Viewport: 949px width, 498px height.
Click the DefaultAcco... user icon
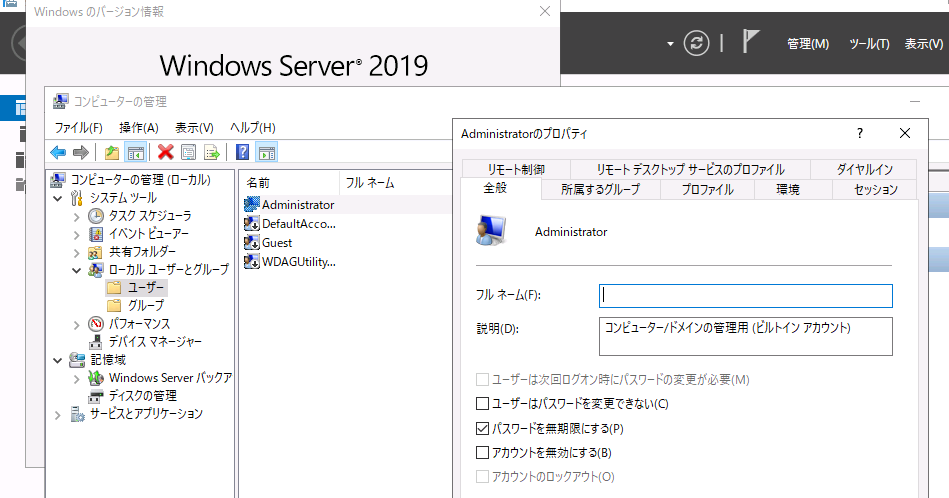[x=251, y=224]
